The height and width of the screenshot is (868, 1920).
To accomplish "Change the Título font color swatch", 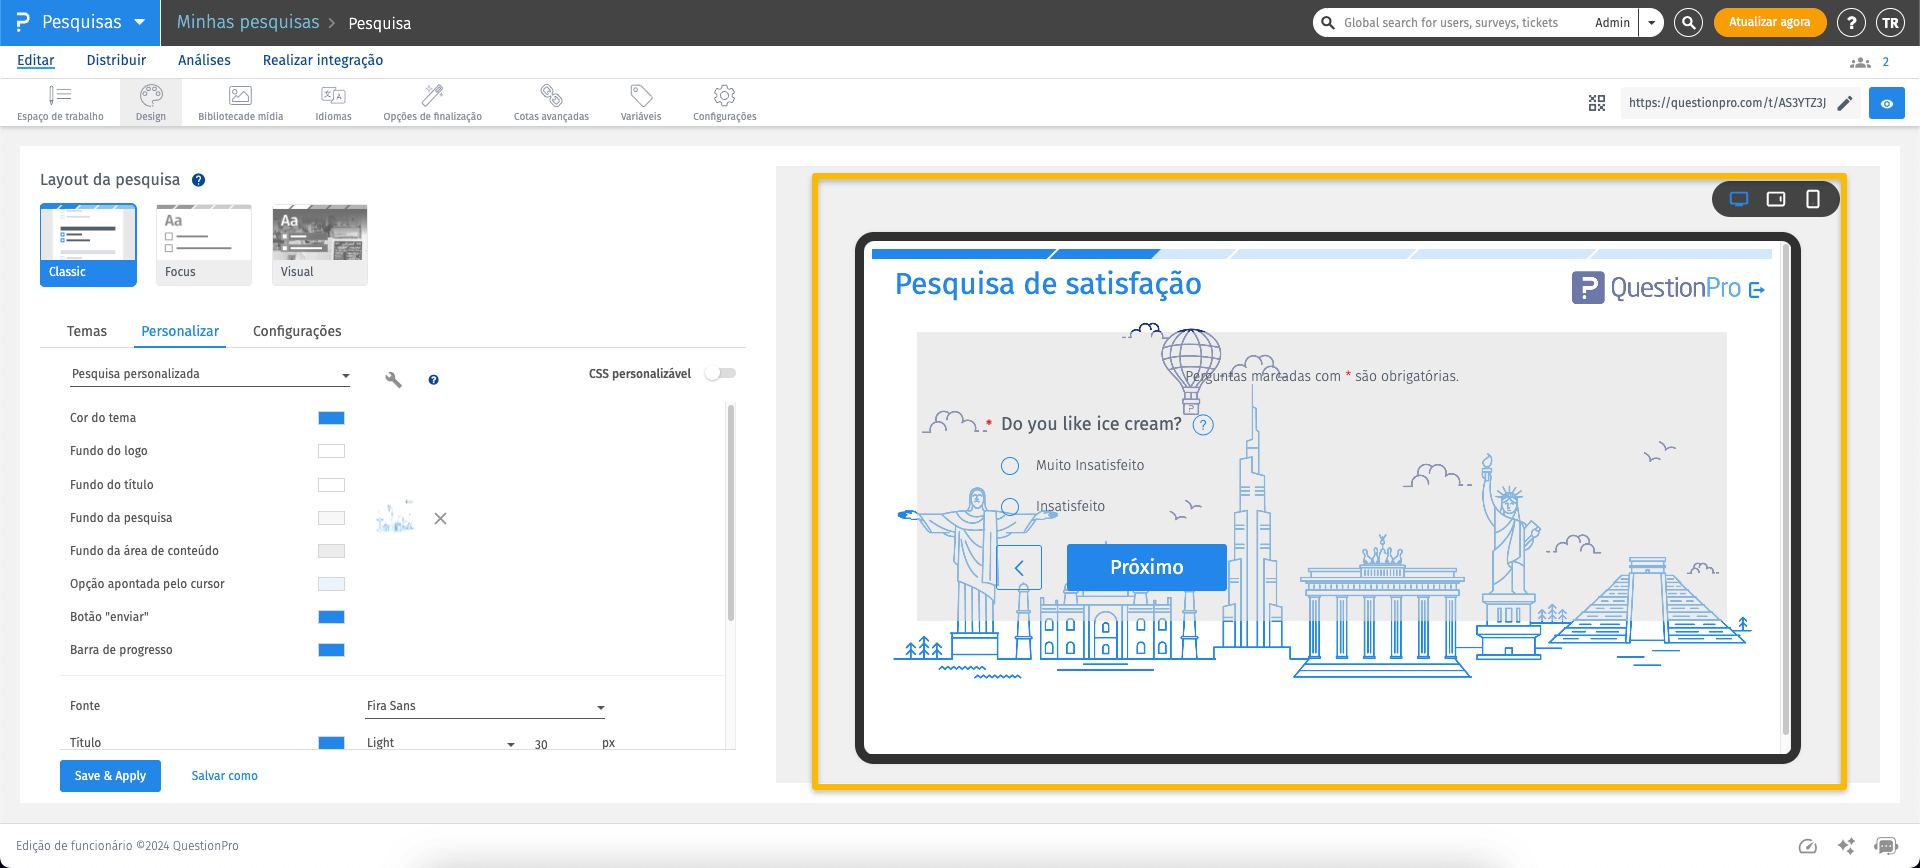I will coord(331,743).
